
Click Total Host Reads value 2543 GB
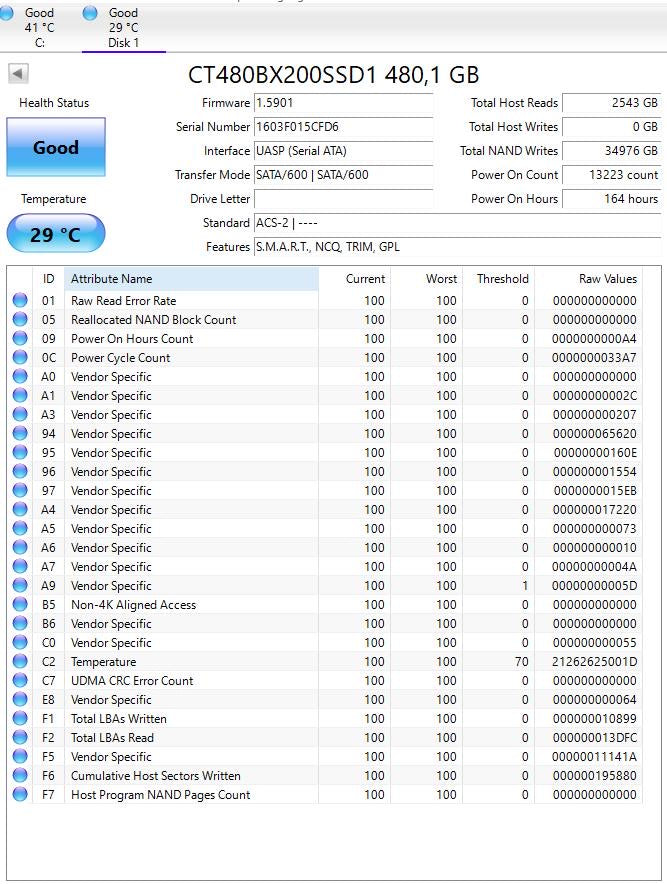pyautogui.click(x=611, y=103)
